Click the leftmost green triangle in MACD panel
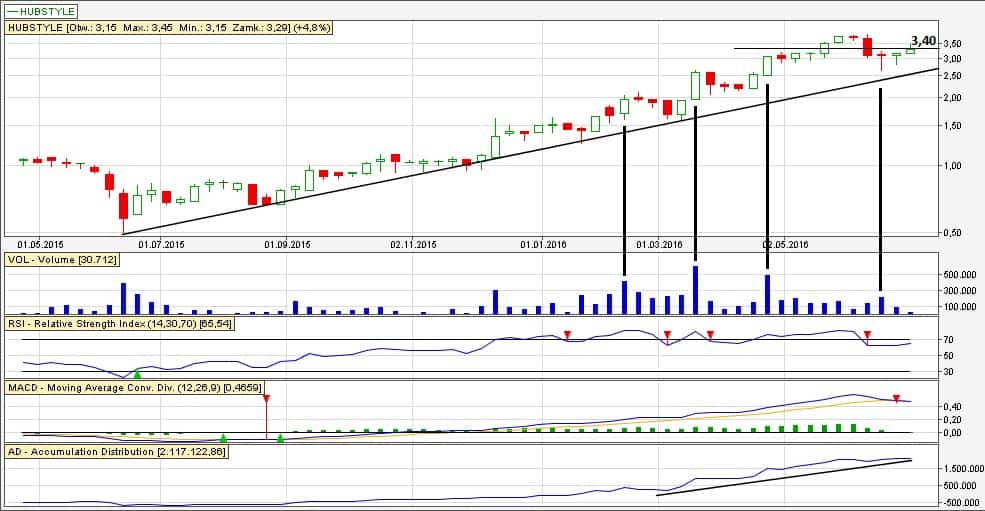The height and width of the screenshot is (511, 985). click(223, 437)
